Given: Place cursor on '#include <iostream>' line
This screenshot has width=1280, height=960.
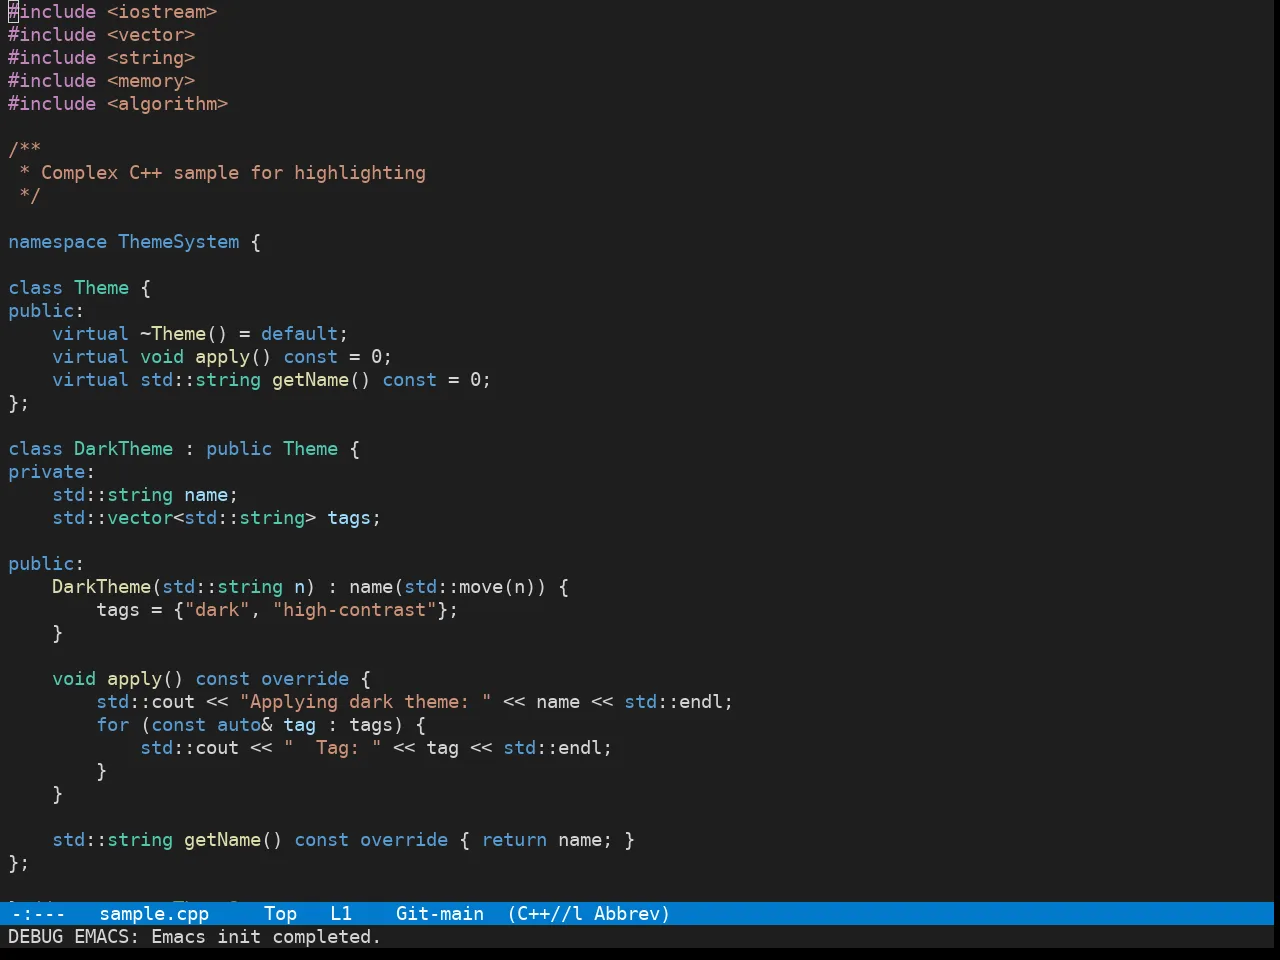Looking at the screenshot, I should point(113,12).
